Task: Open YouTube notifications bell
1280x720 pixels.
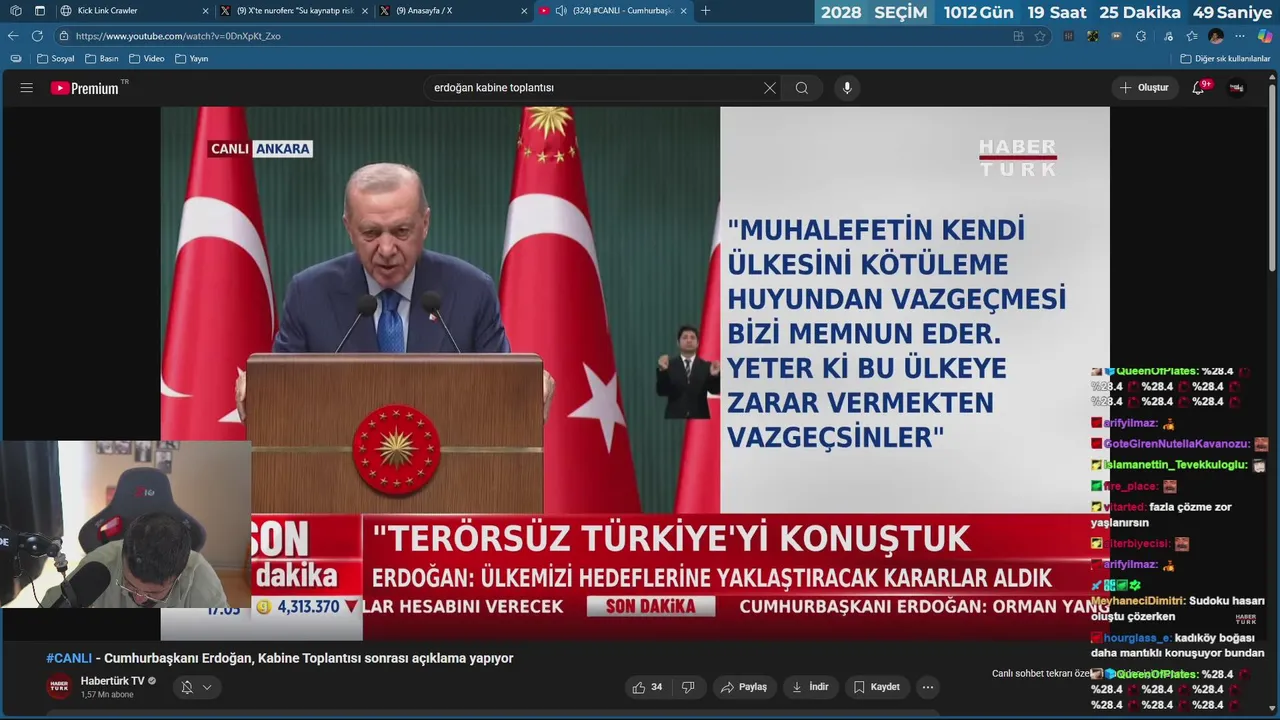Action: click(x=1198, y=88)
